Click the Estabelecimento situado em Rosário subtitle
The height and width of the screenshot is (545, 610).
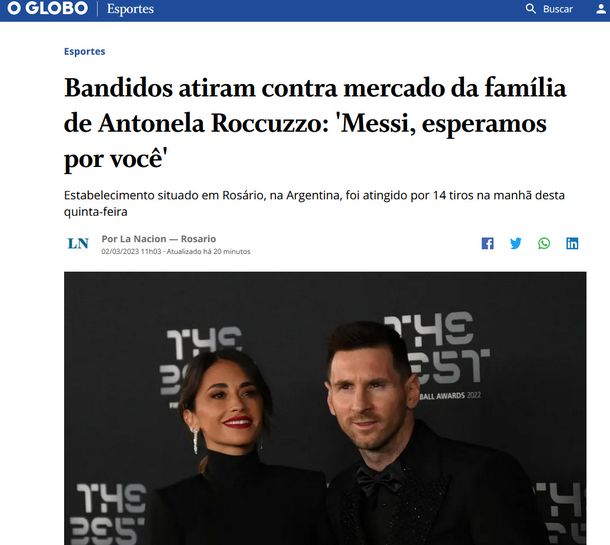coord(314,203)
